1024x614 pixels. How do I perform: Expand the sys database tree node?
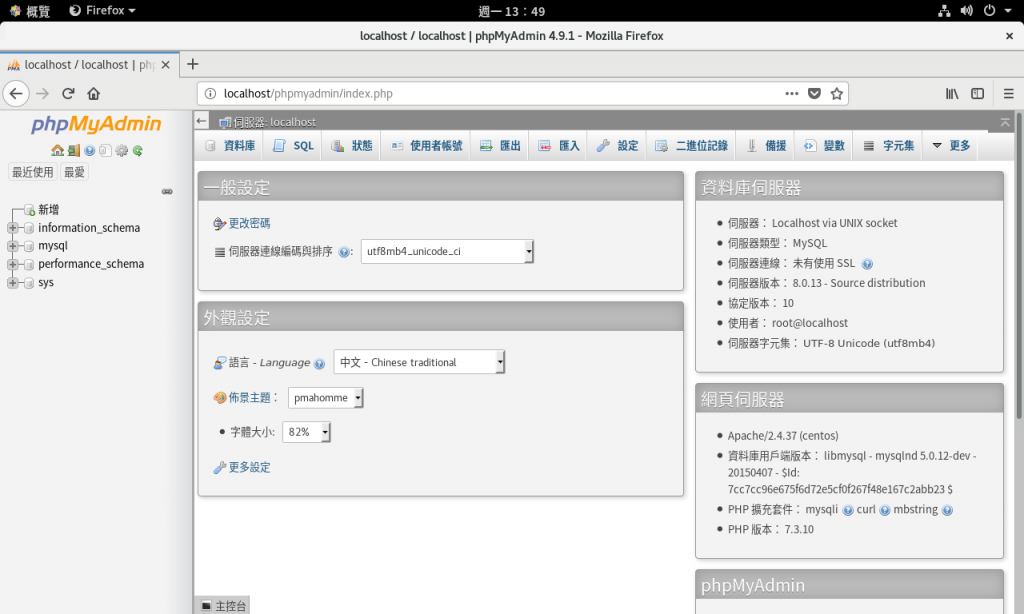pos(12,283)
